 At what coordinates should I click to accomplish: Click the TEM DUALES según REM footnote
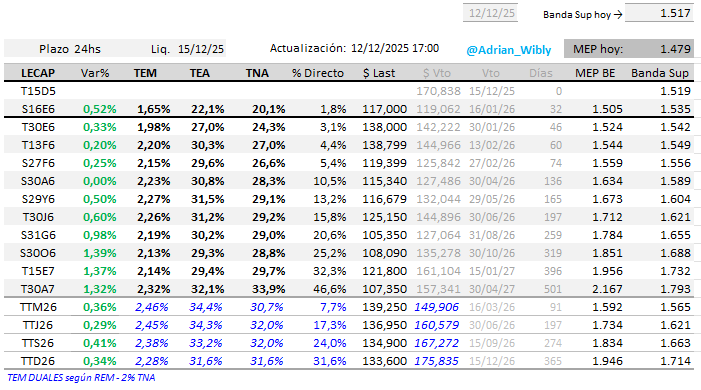(81, 377)
